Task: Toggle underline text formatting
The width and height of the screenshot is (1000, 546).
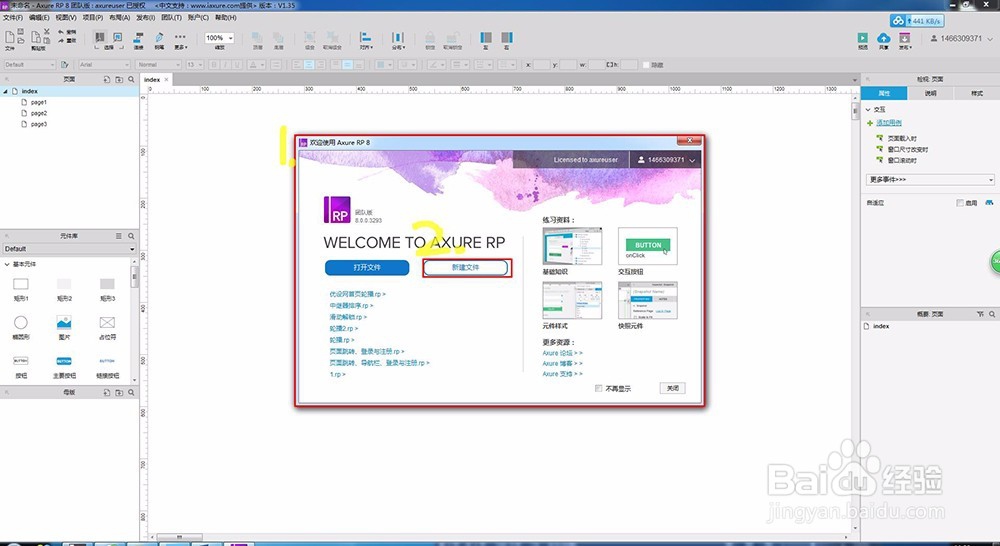Action: pos(237,65)
